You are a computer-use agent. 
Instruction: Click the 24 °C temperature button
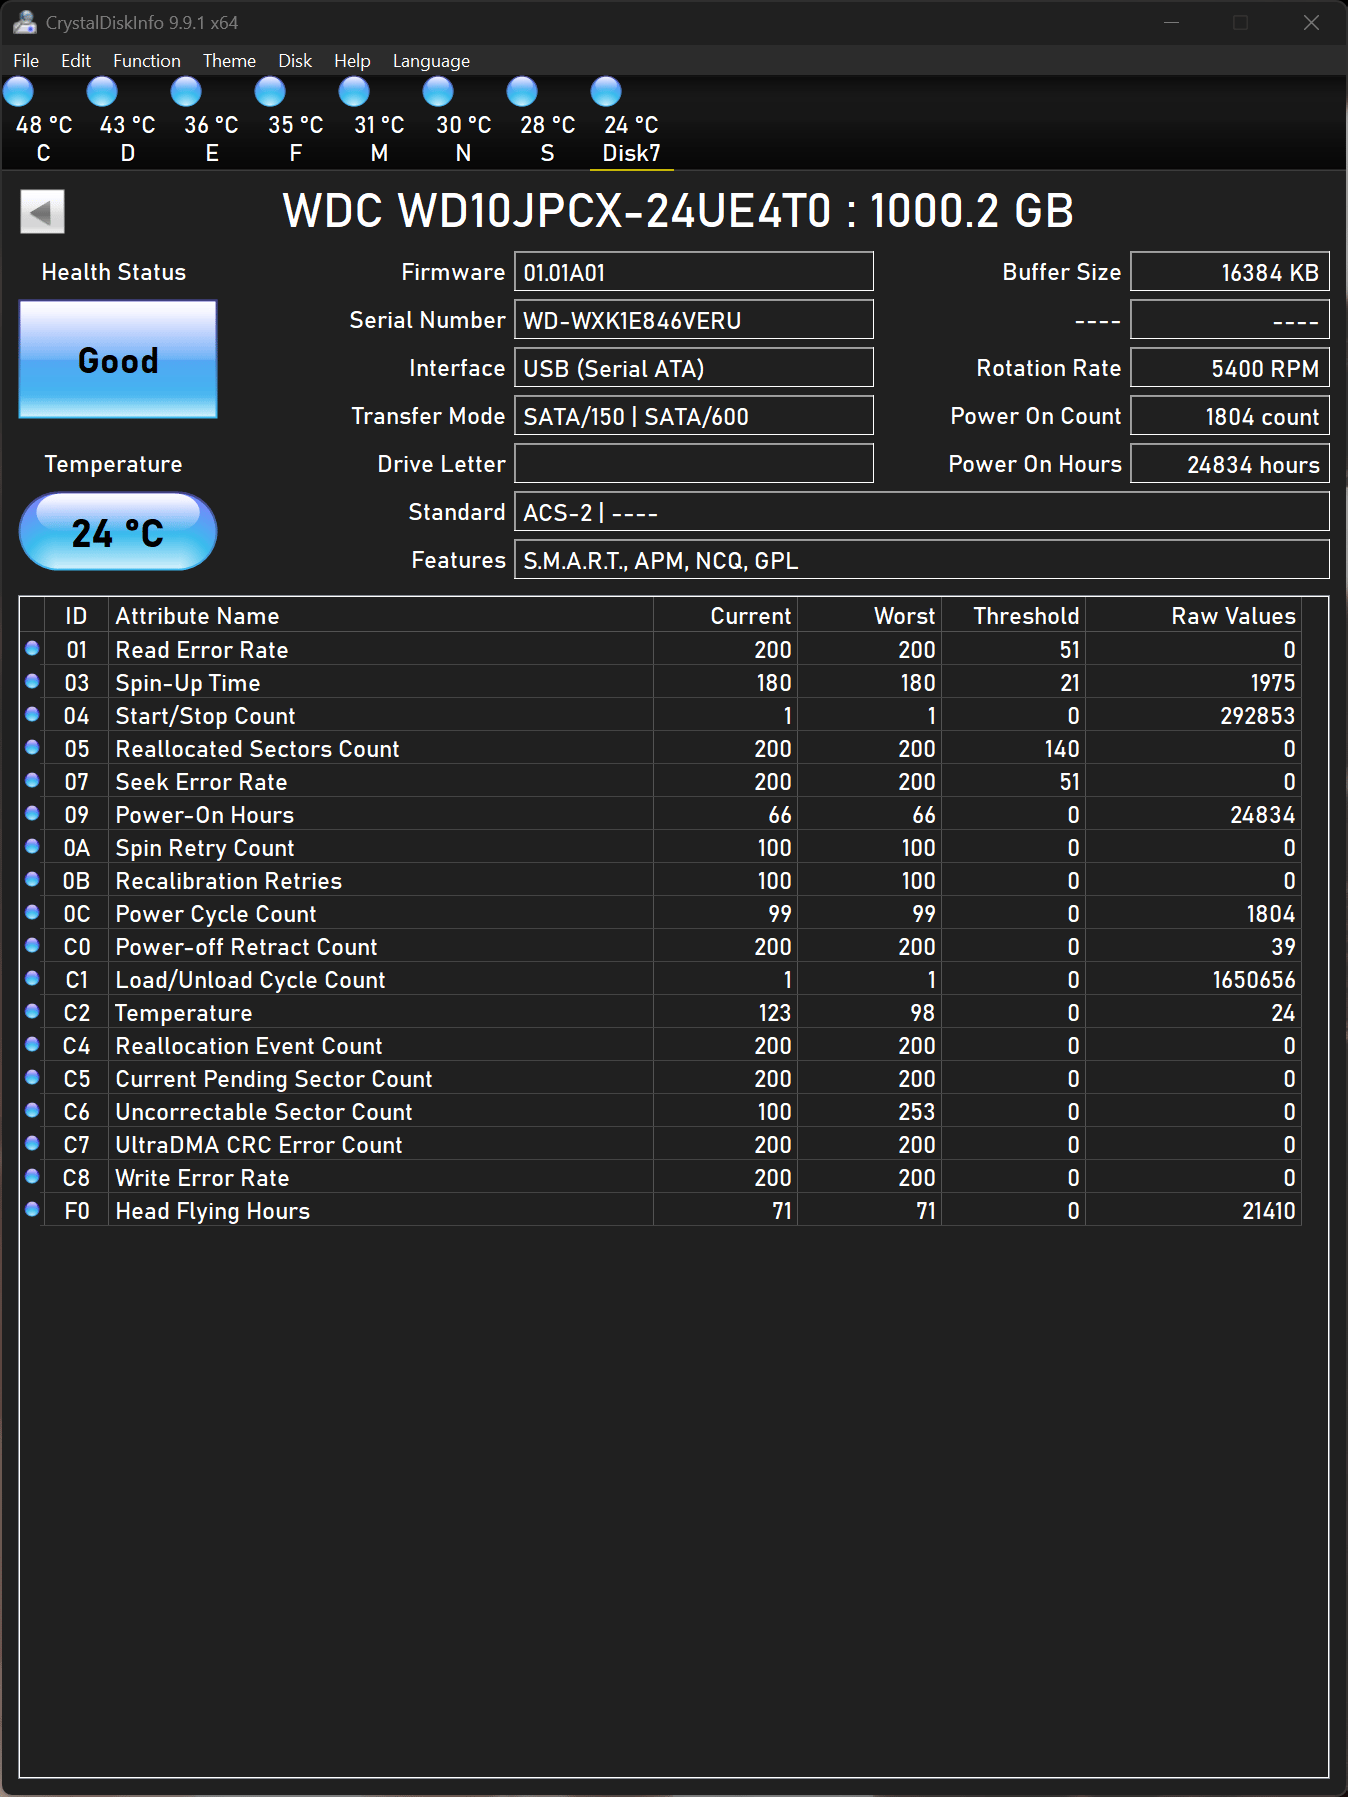pos(118,532)
